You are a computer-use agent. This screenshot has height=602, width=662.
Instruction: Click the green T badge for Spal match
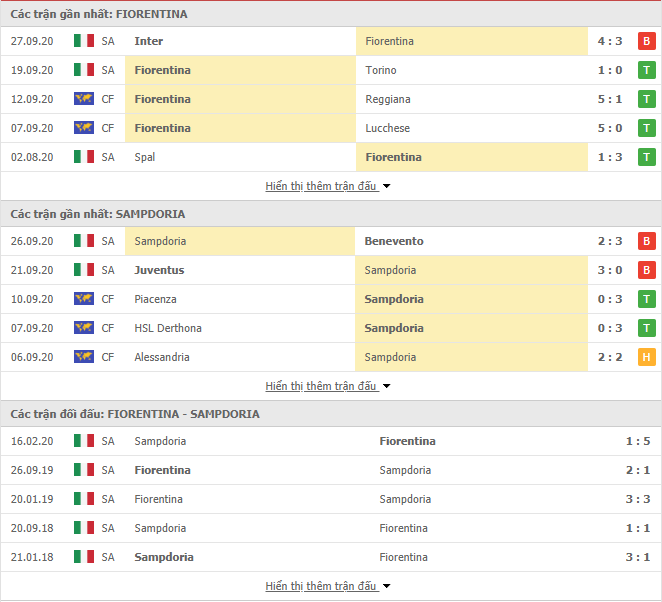646,157
